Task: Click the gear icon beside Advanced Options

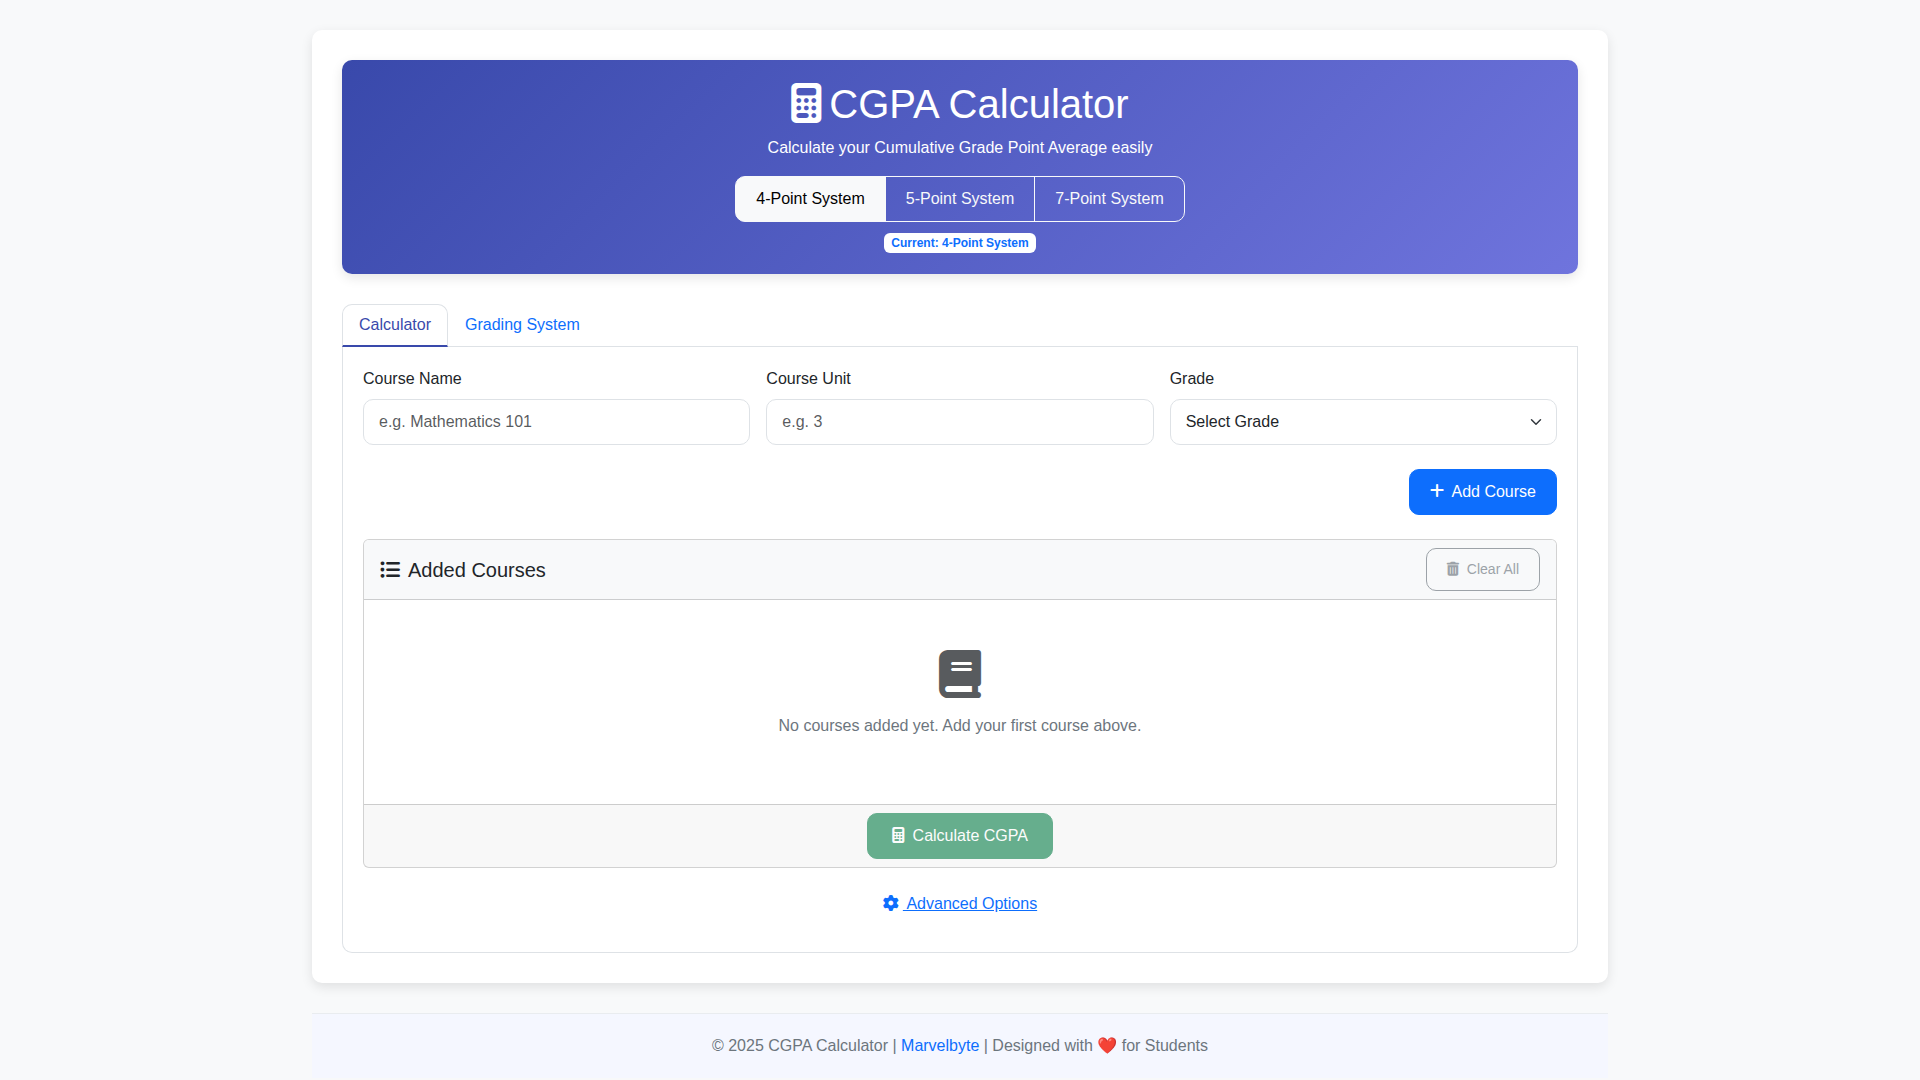Action: pyautogui.click(x=891, y=903)
